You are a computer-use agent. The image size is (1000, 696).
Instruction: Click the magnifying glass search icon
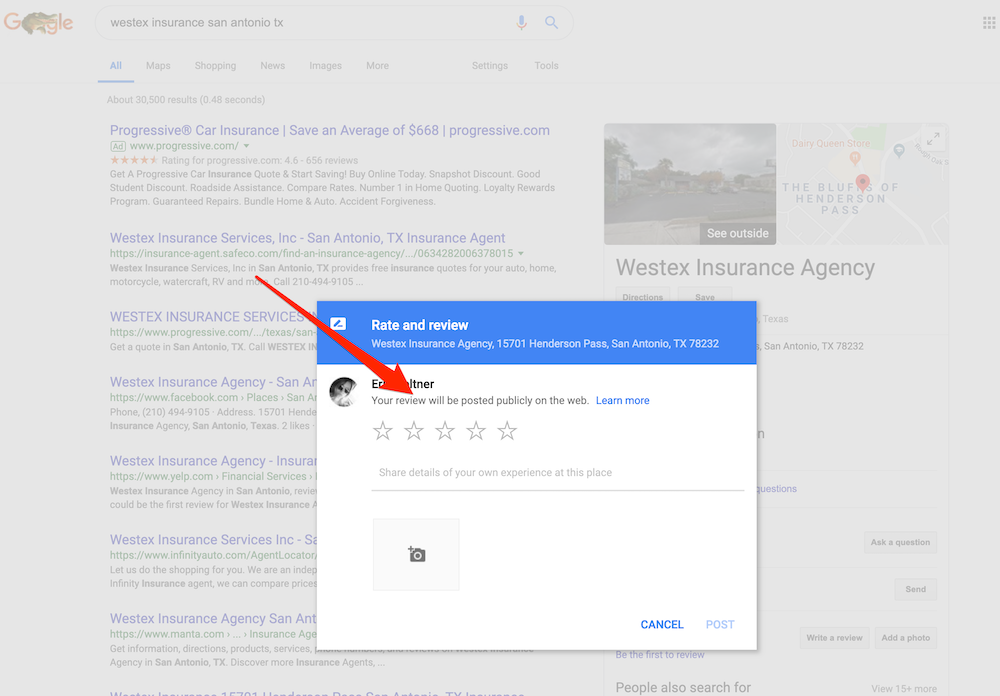[x=552, y=23]
